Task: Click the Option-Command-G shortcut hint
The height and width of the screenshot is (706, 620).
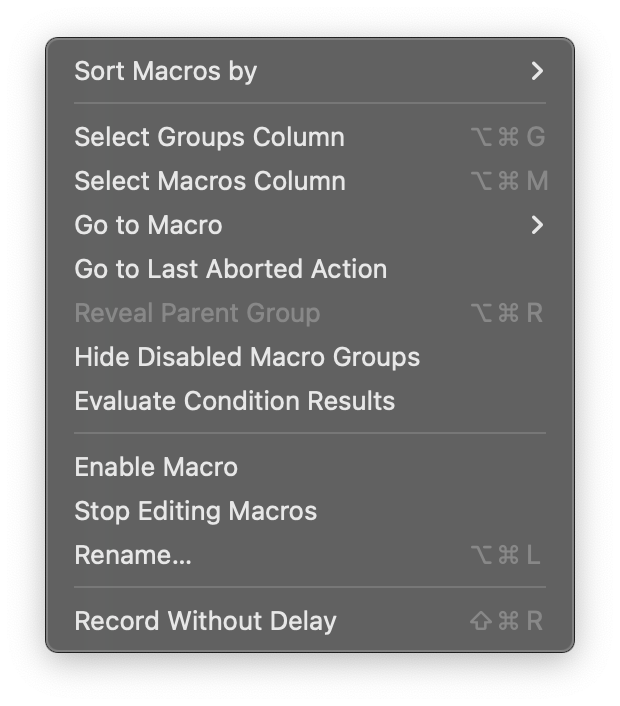Action: tap(507, 137)
